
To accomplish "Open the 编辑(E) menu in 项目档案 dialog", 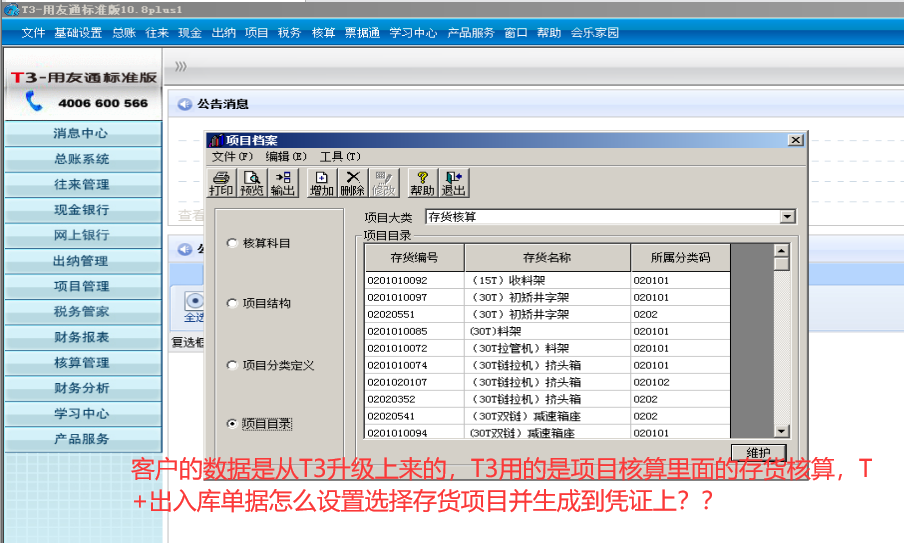I will pyautogui.click(x=286, y=156).
